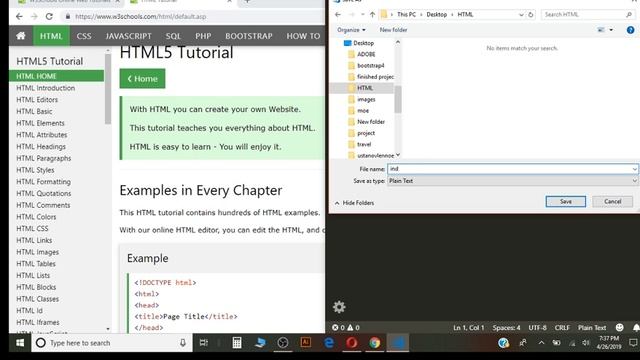Click the taskbar search box
The width and height of the screenshot is (640, 360).
point(112,343)
